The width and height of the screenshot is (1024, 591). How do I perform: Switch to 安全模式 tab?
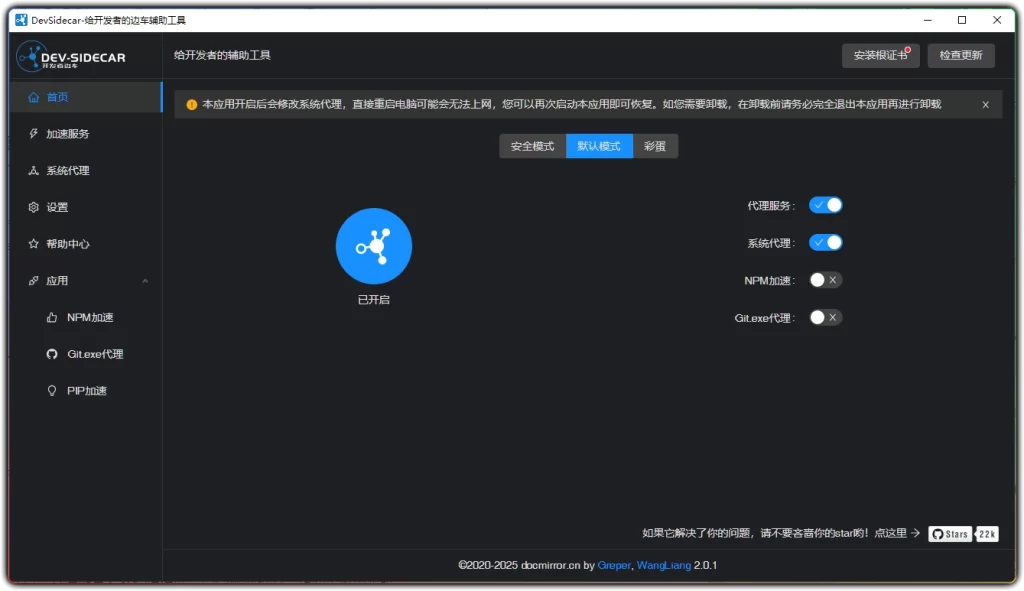pyautogui.click(x=532, y=145)
